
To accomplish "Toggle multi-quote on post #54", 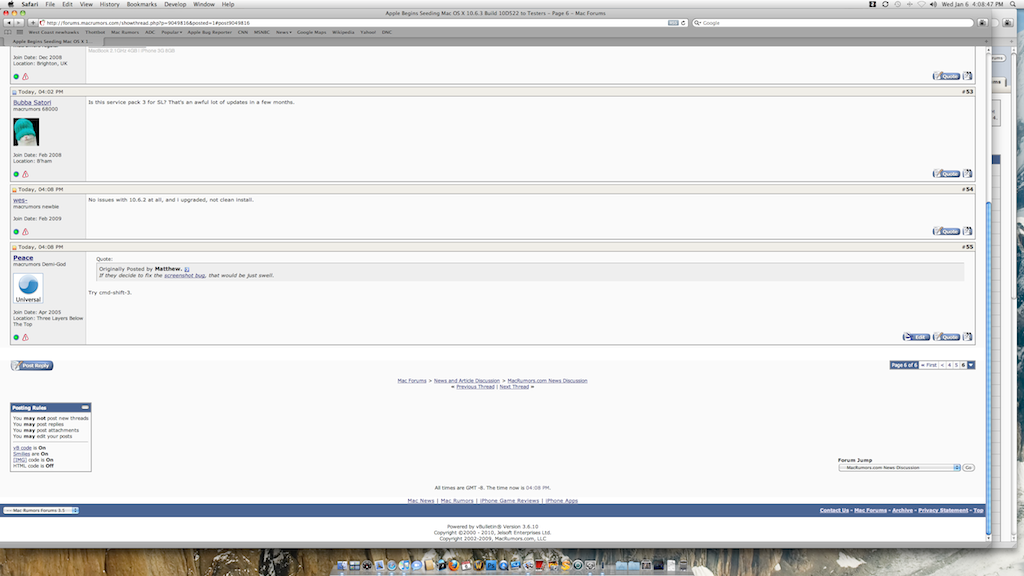I will [x=967, y=231].
